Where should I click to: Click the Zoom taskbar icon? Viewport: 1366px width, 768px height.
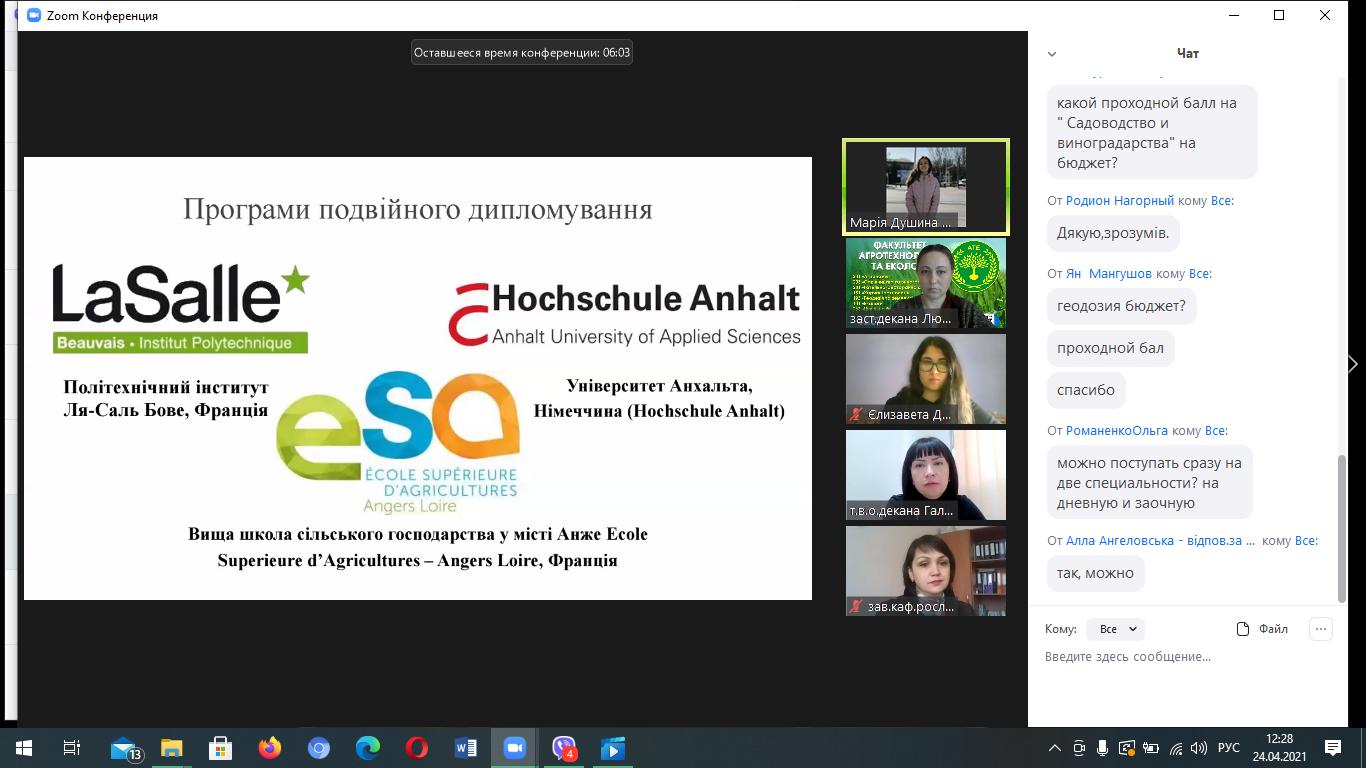click(515, 748)
